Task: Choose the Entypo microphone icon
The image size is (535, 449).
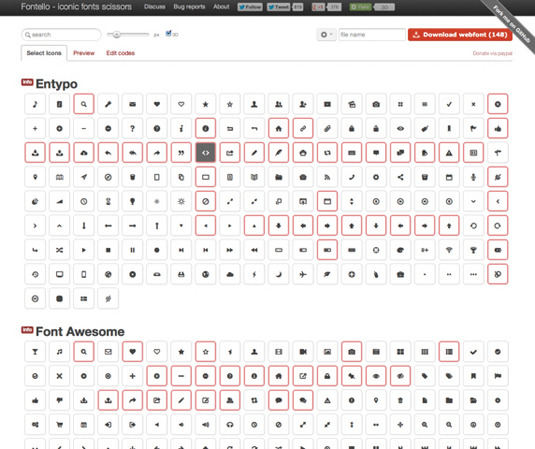Action: [x=473, y=177]
